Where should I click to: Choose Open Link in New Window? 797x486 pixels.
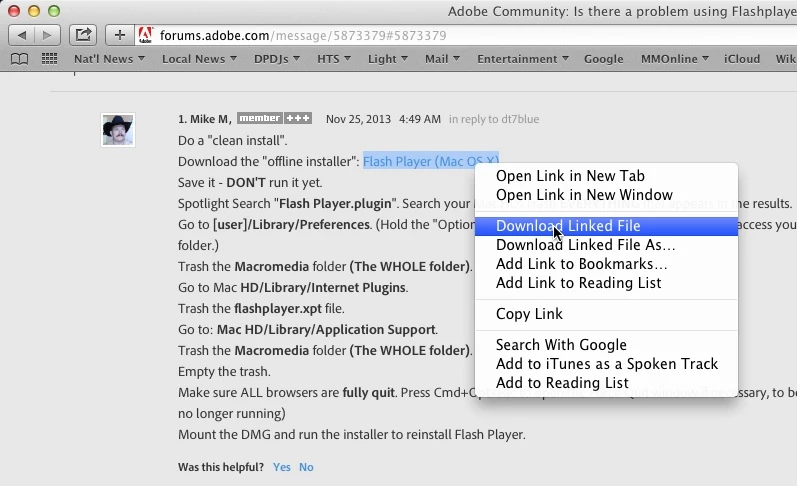(606, 195)
